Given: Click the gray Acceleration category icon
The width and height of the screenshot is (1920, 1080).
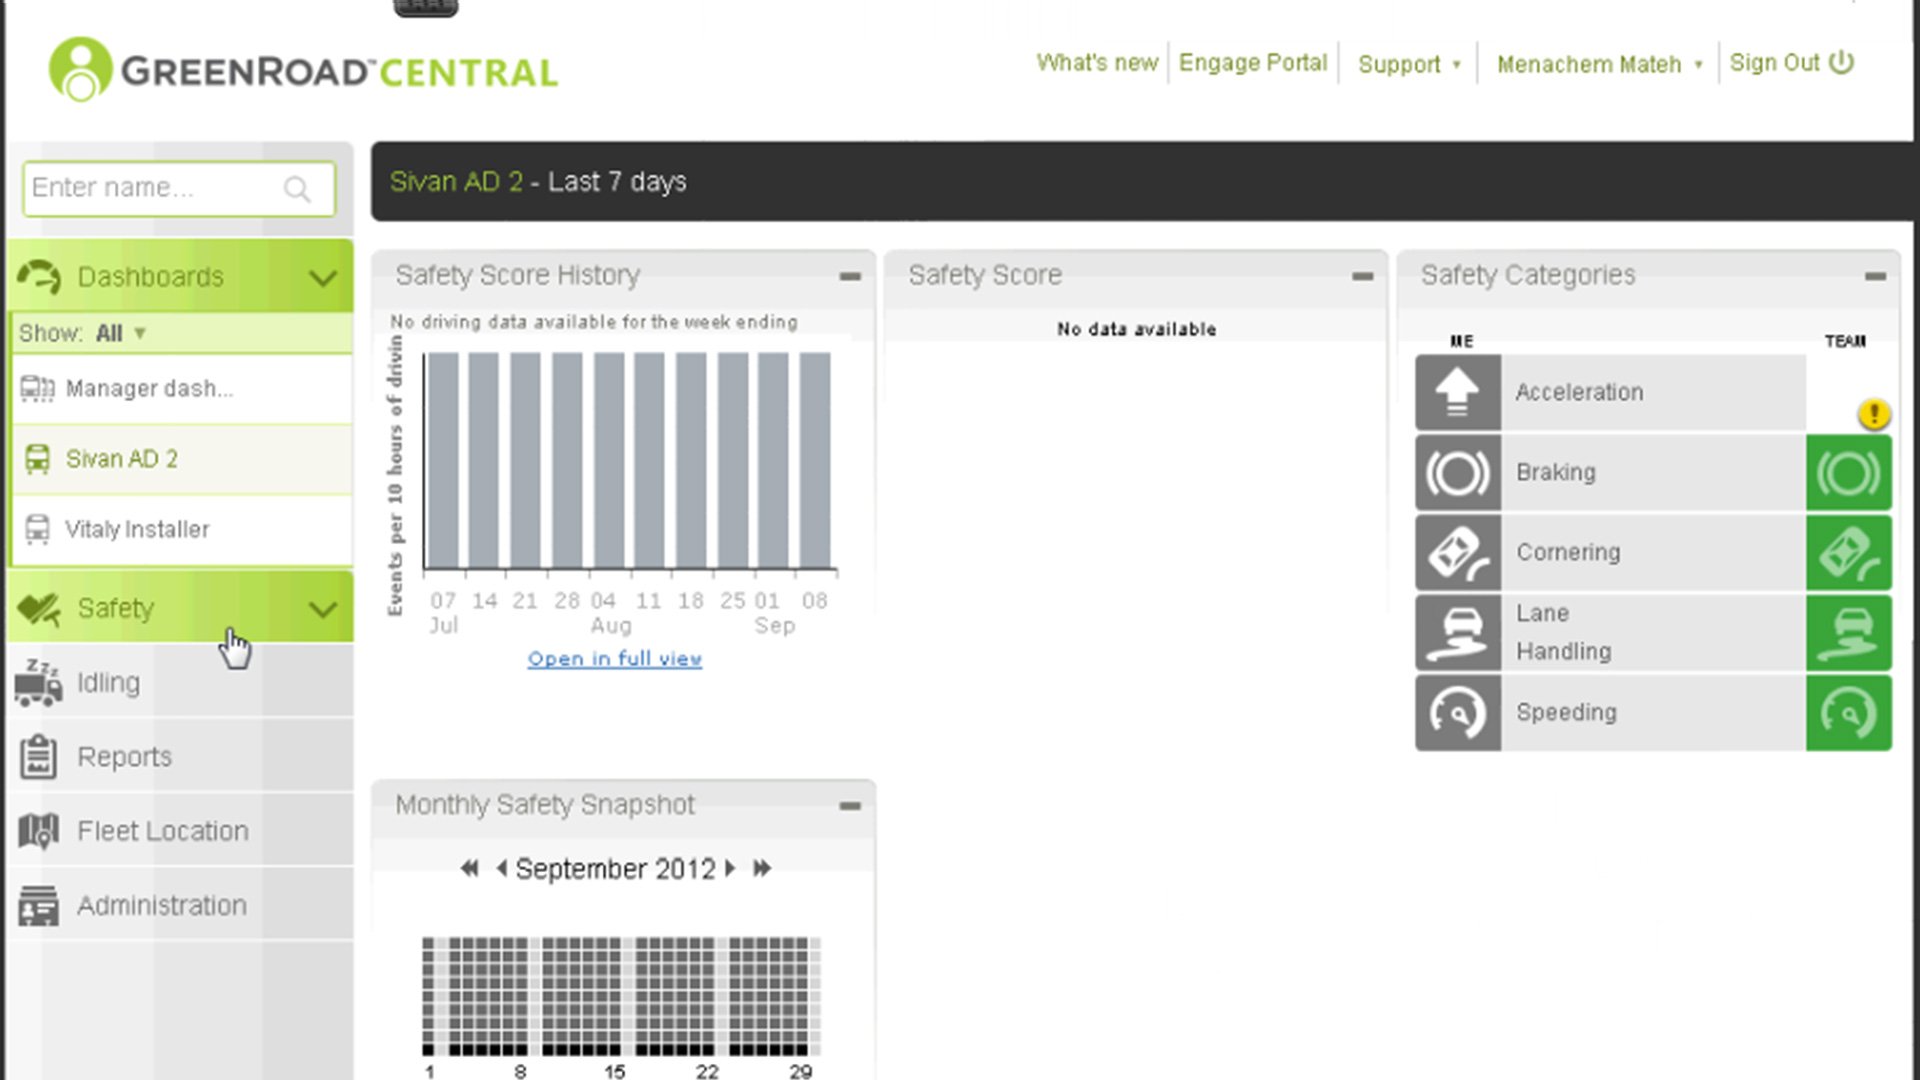Looking at the screenshot, I should pos(1457,393).
